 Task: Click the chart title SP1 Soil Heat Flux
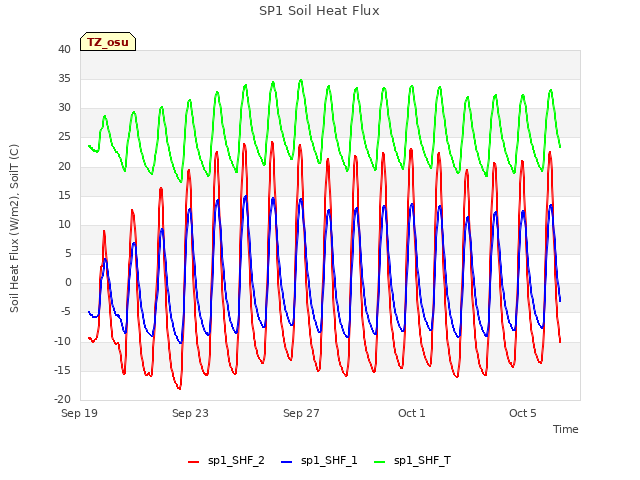319,11
